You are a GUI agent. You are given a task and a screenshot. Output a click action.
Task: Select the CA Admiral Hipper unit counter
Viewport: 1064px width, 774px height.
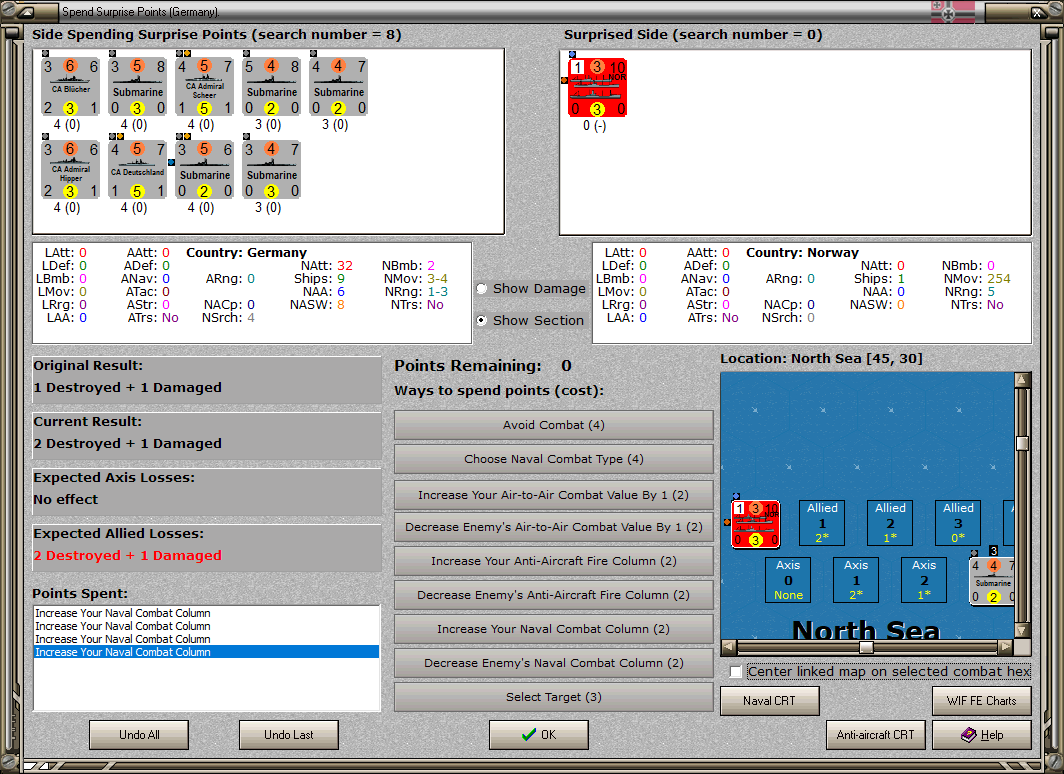tap(71, 170)
